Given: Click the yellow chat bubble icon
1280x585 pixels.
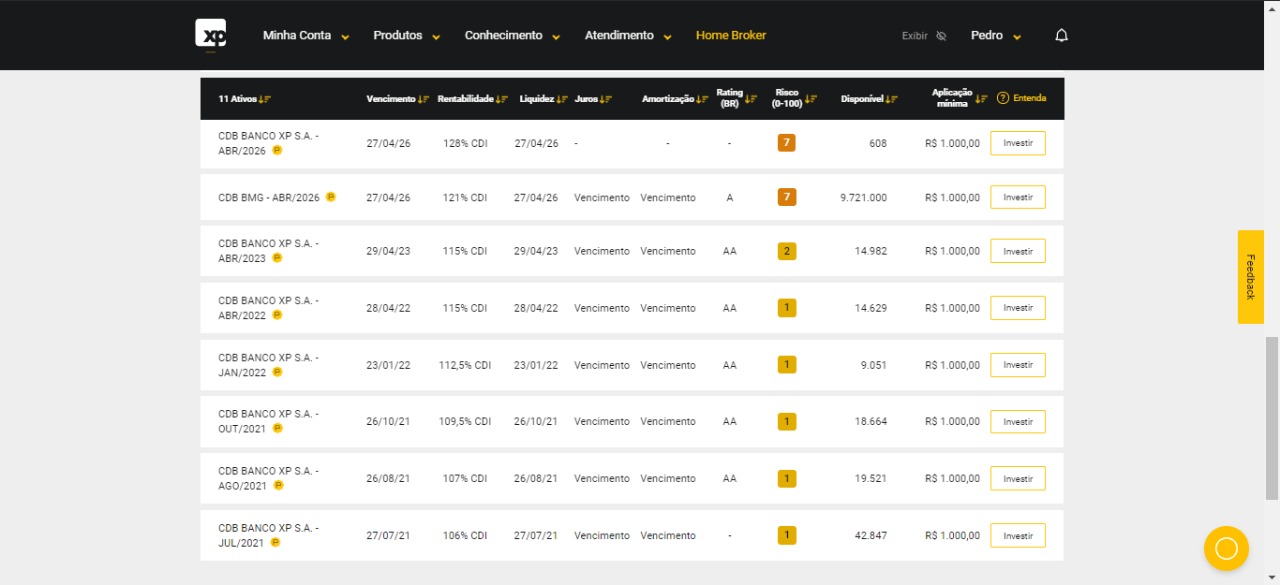Looking at the screenshot, I should [1226, 548].
